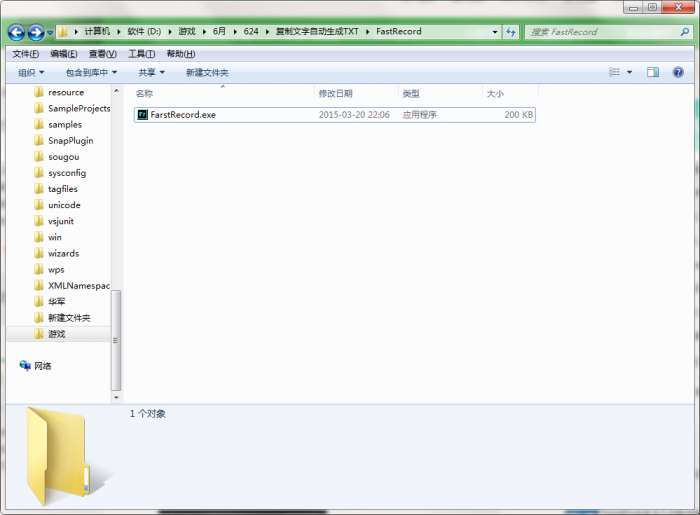Click the folder icon in the address bar
The image size is (700, 515).
coord(63,32)
